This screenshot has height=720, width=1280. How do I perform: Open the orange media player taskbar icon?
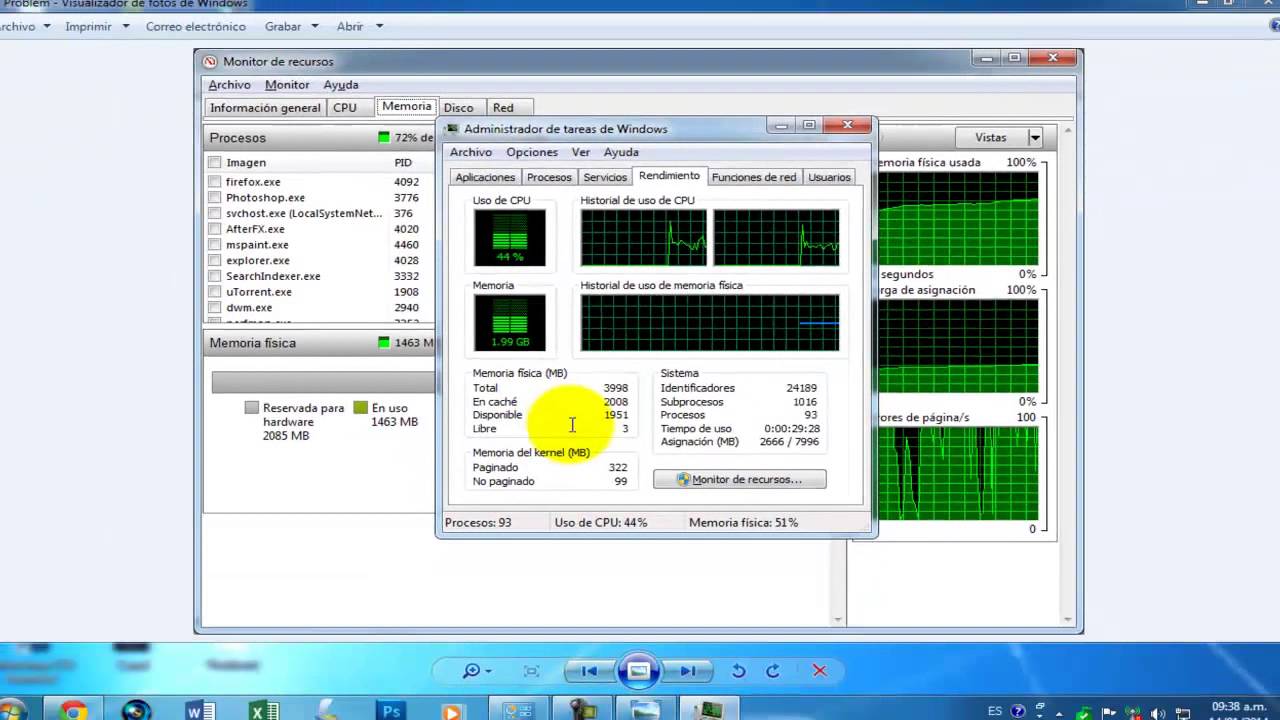click(x=455, y=710)
